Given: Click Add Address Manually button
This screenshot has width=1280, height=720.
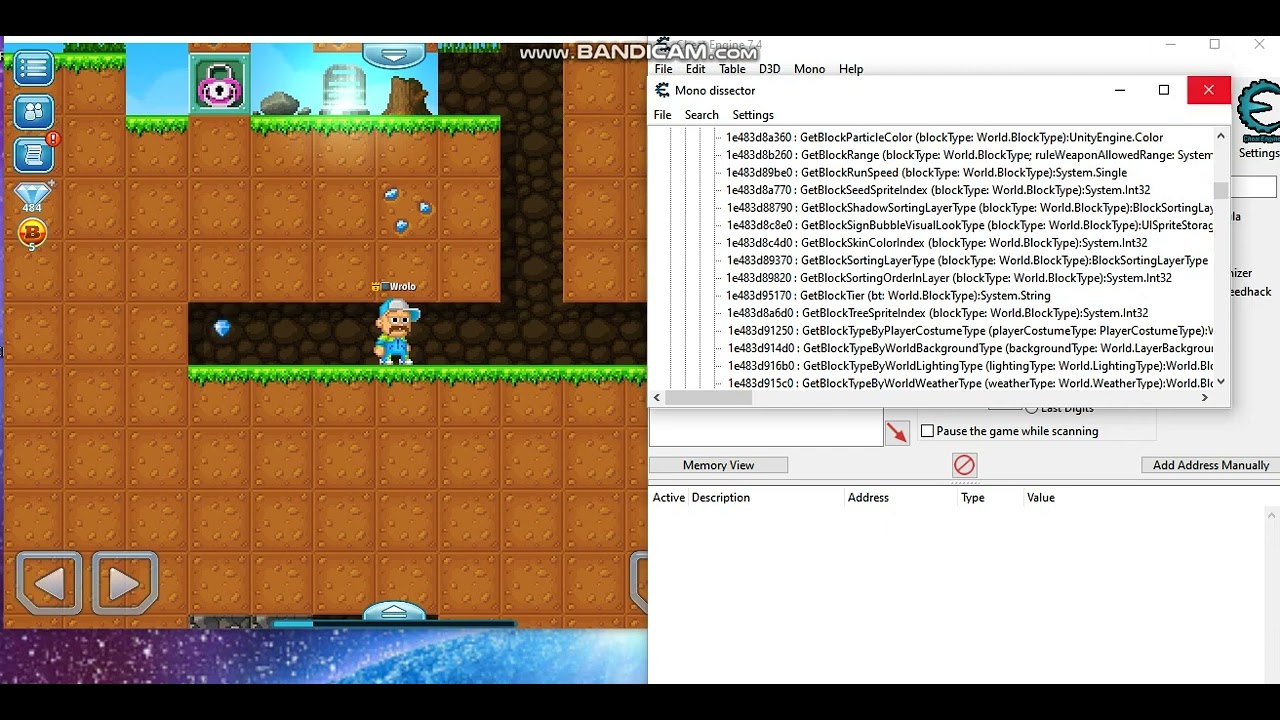Looking at the screenshot, I should 1210,465.
